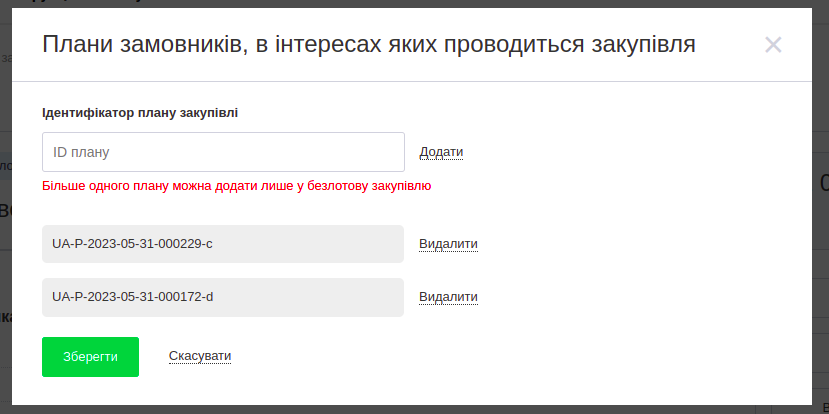829x414 pixels.
Task: Click the red warning about безлотову закупівлю
Action: click(x=236, y=186)
